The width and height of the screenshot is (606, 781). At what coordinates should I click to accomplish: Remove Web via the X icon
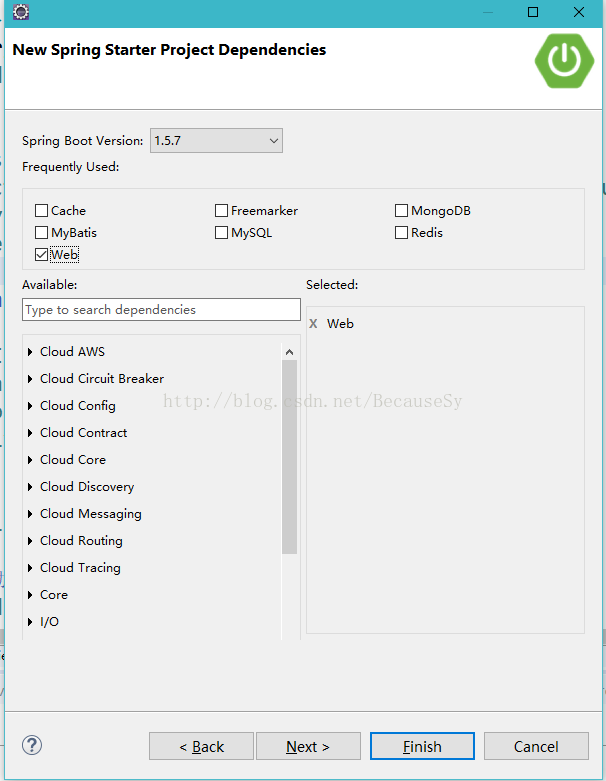point(313,324)
